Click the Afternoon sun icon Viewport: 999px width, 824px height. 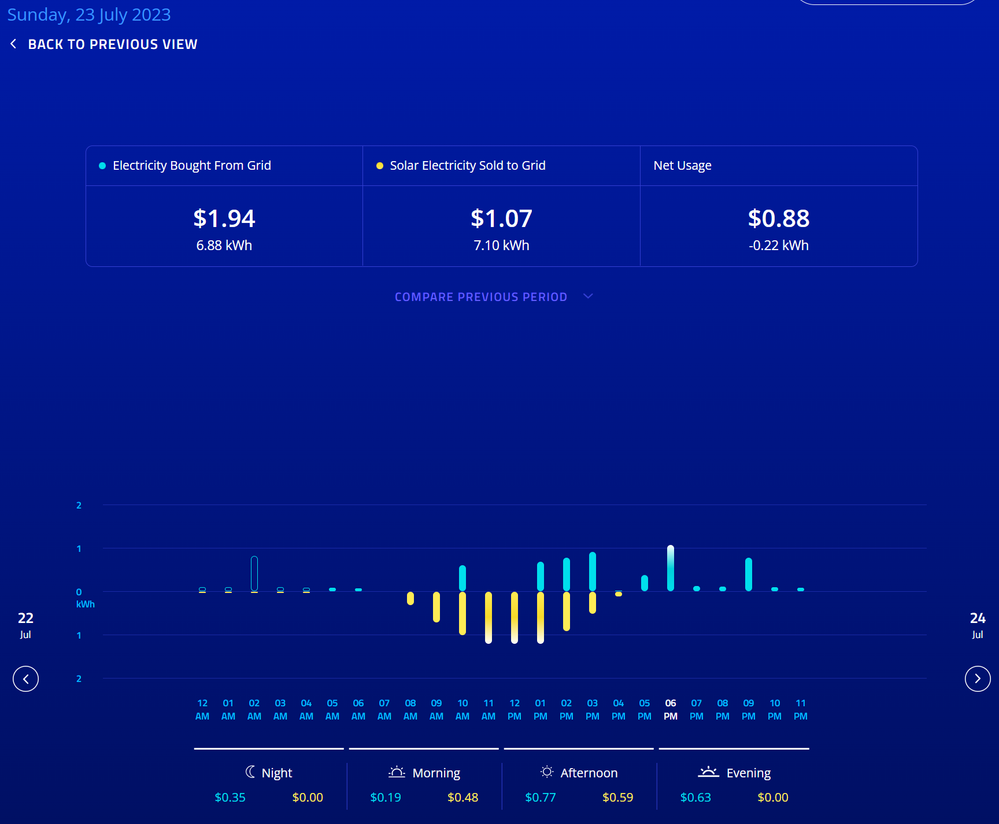point(547,772)
